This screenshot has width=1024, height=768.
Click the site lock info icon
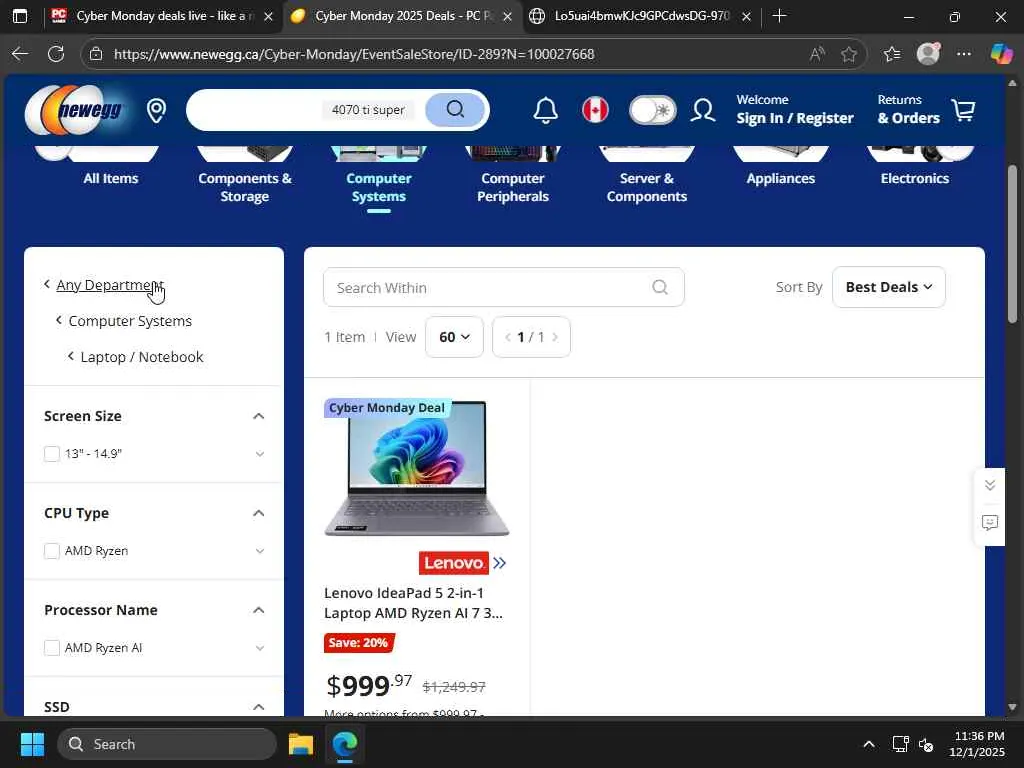pyautogui.click(x=96, y=54)
